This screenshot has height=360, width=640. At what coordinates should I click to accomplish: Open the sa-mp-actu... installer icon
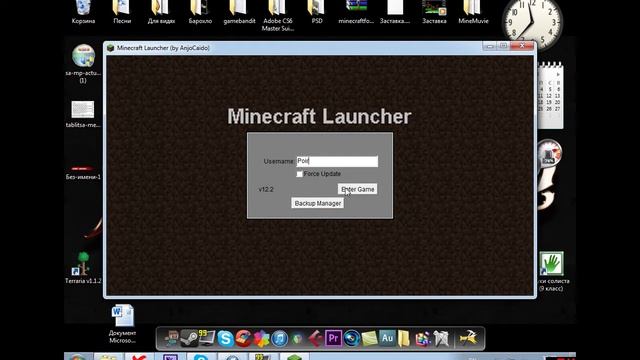83,63
